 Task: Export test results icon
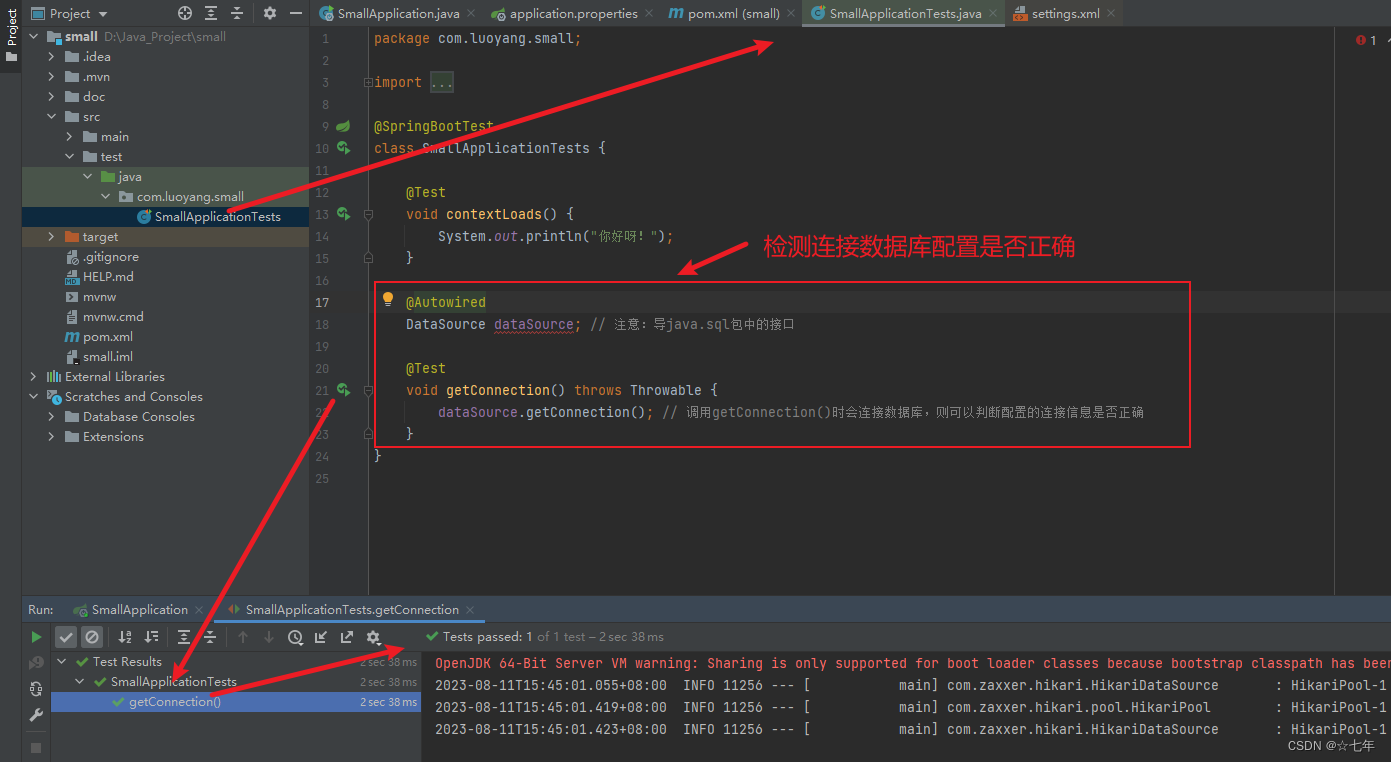coord(347,637)
